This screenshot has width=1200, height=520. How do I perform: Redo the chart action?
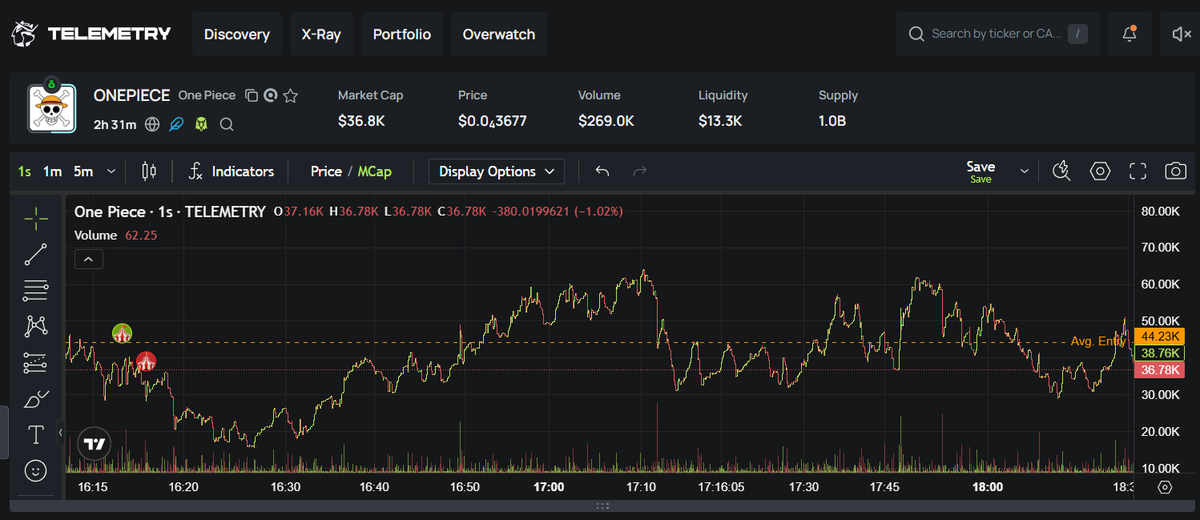pos(640,172)
